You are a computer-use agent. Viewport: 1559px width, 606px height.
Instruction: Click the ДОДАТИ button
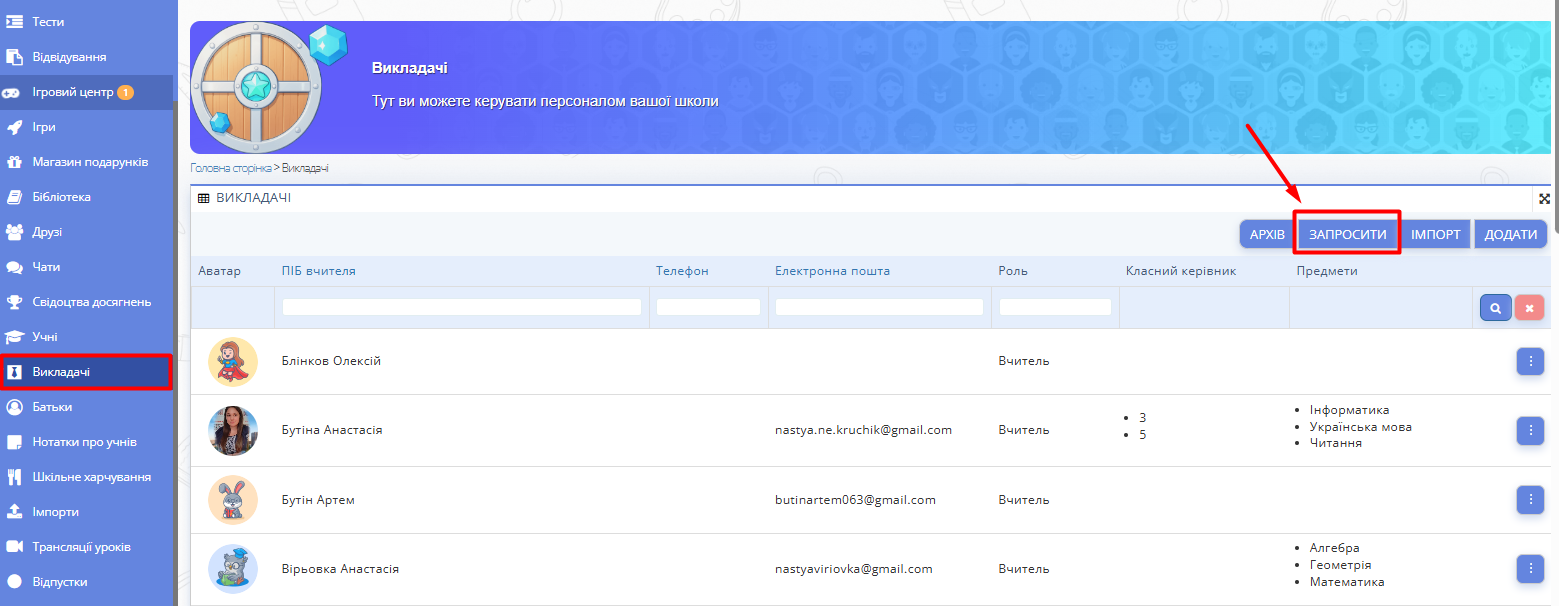click(1510, 234)
